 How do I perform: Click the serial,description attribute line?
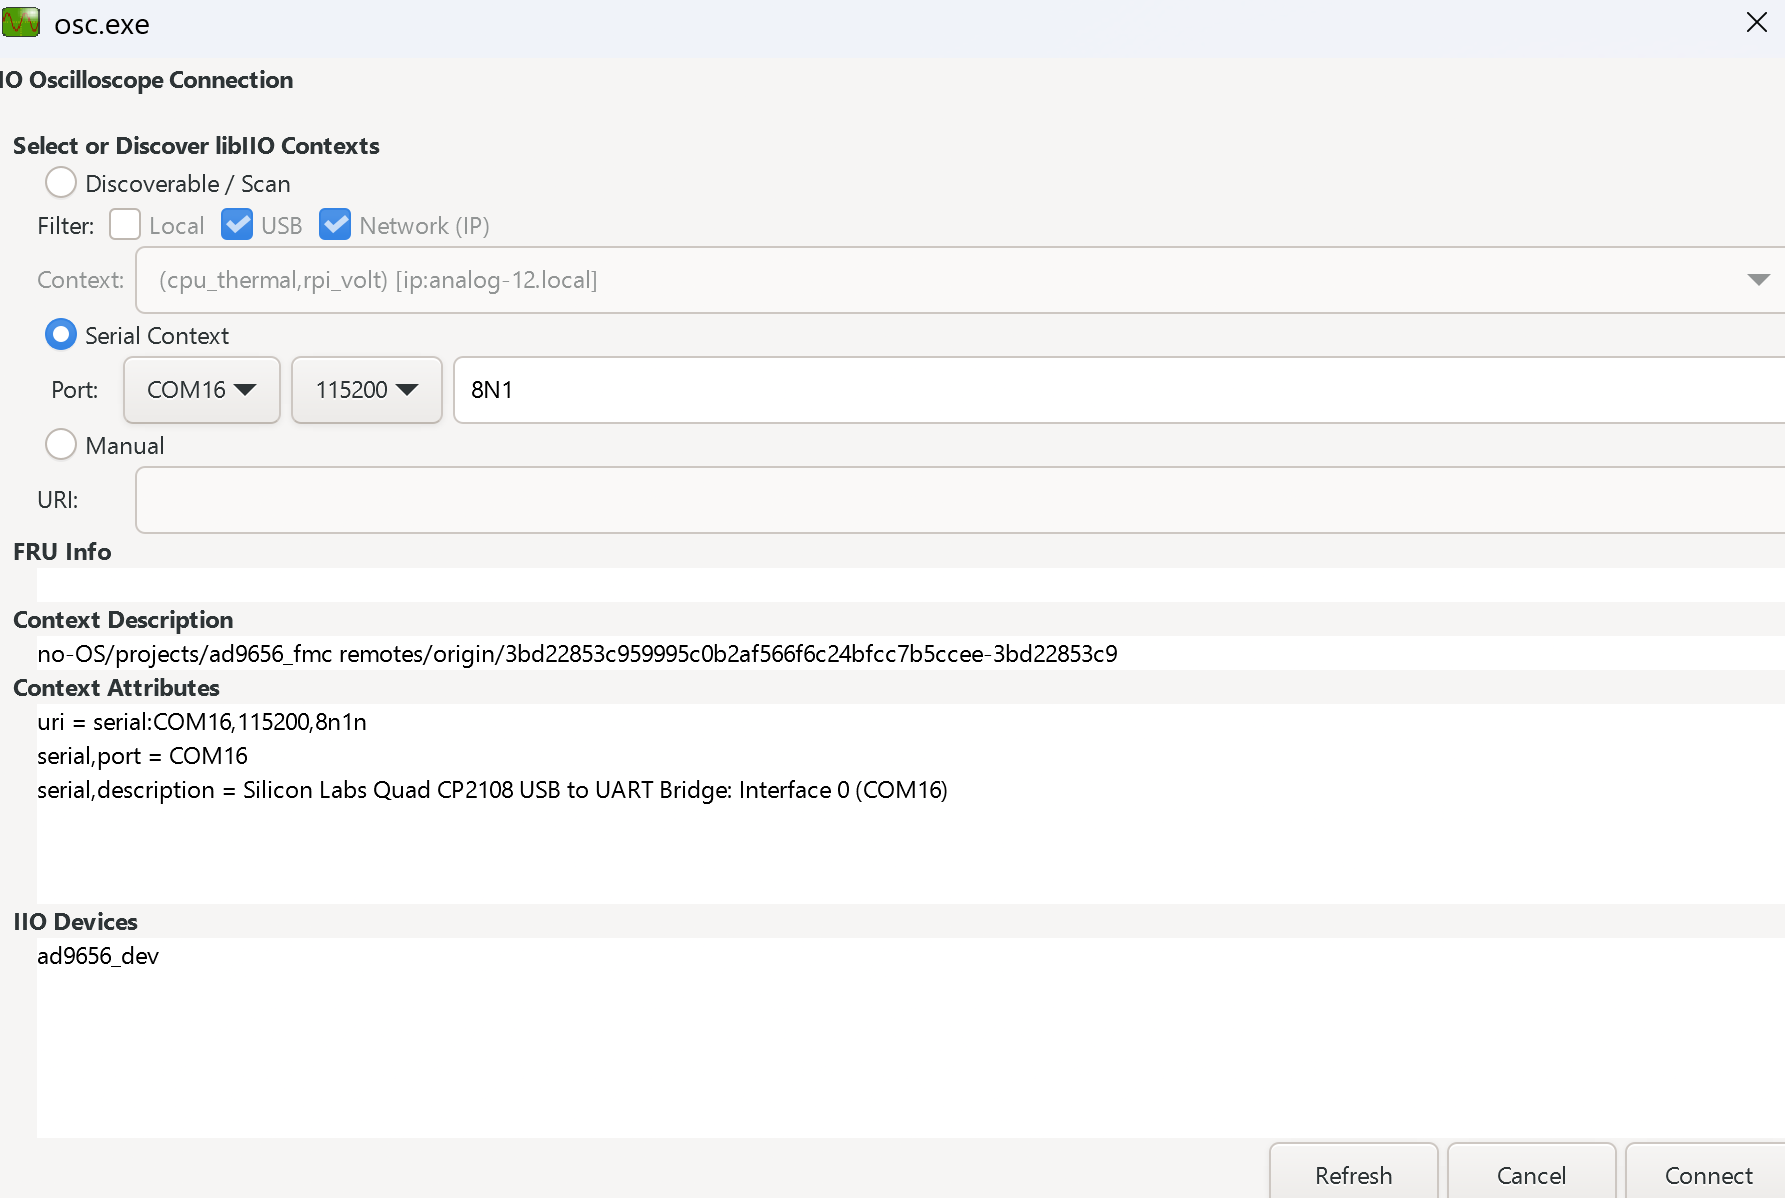[492, 790]
